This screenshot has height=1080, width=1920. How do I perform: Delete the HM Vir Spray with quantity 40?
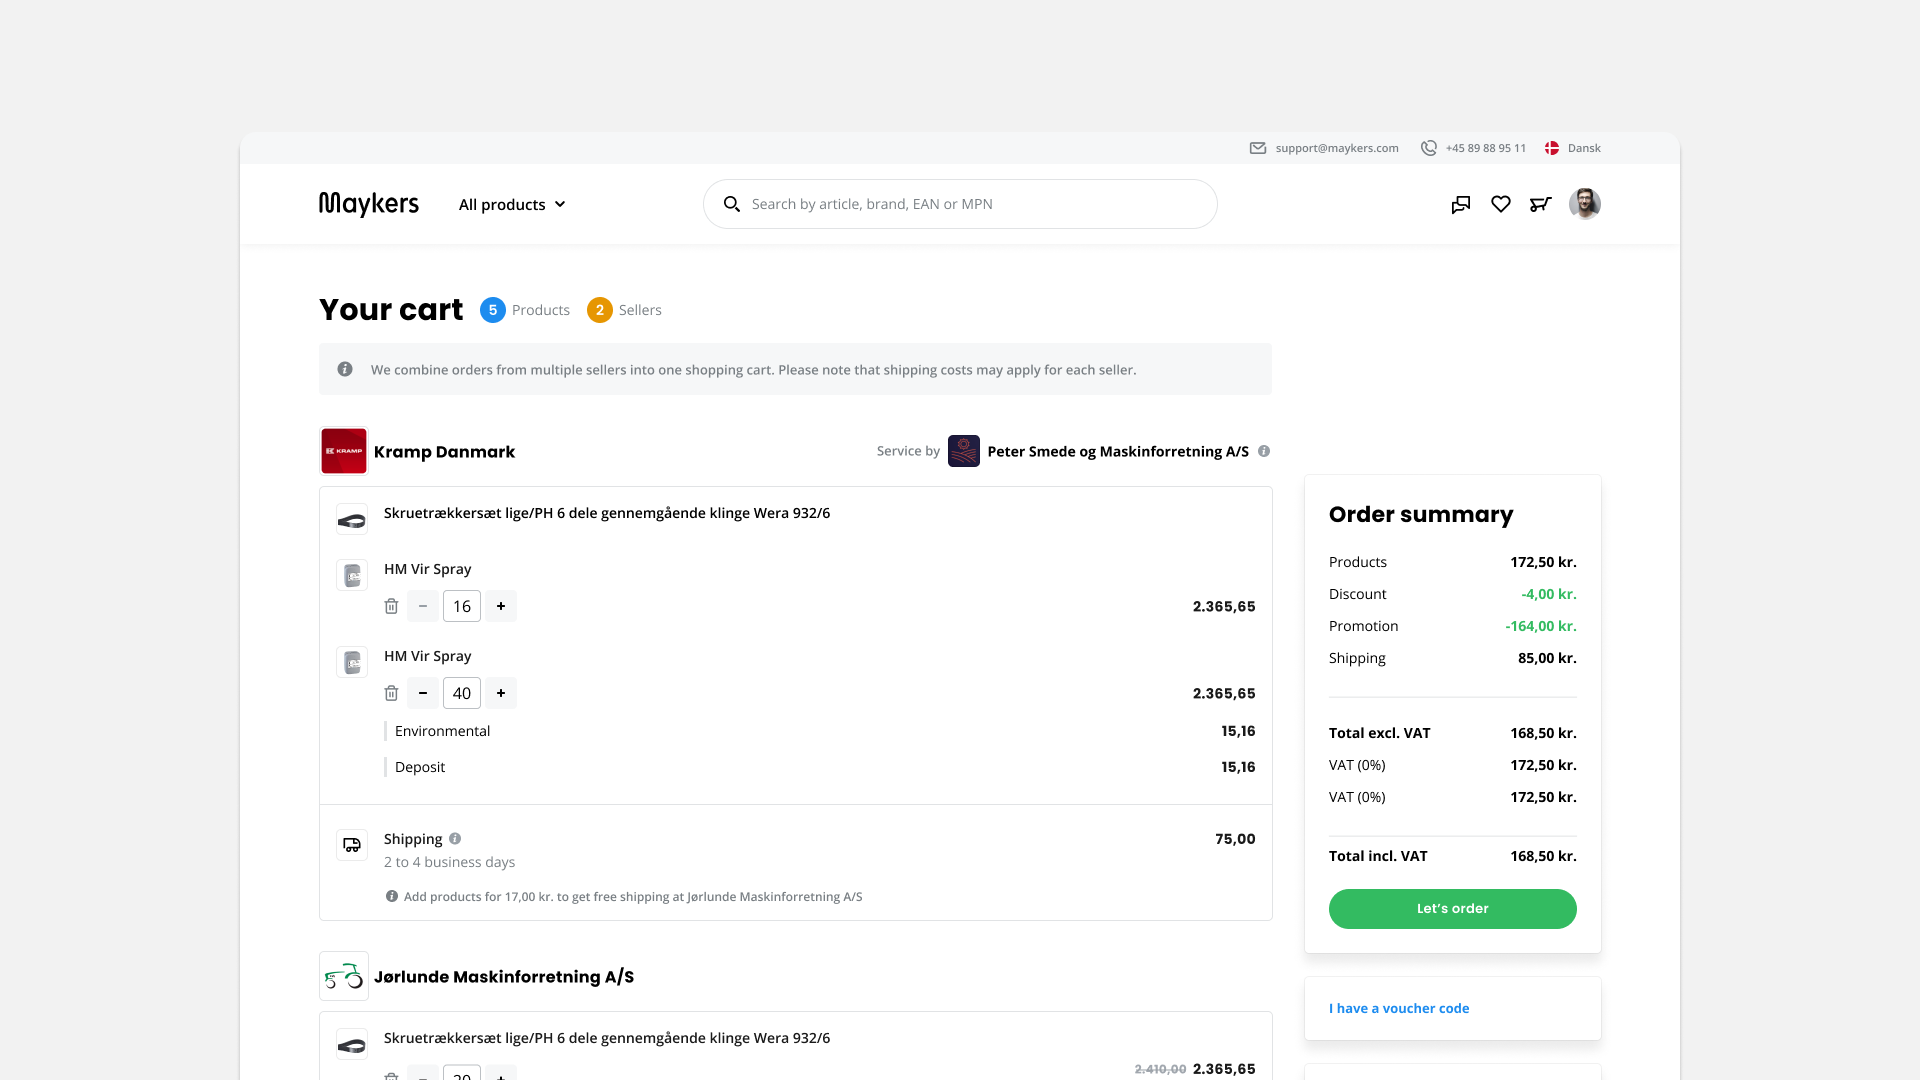pos(392,693)
